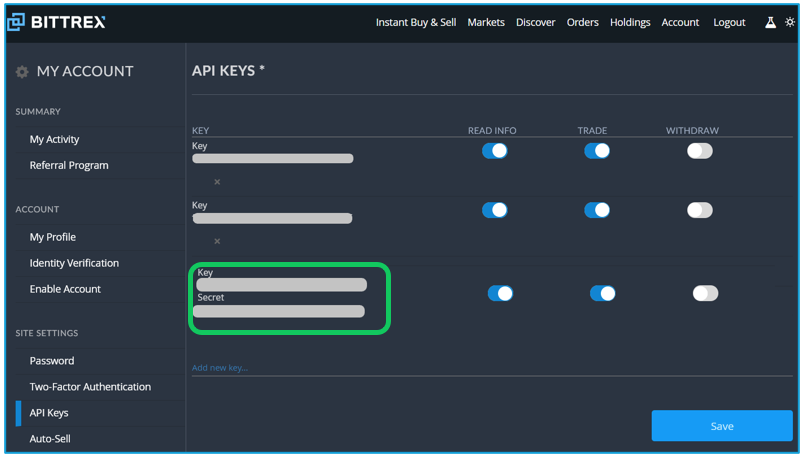Click the Bittrex logo icon
Screen dimensions: 803x458
(x=15, y=22)
